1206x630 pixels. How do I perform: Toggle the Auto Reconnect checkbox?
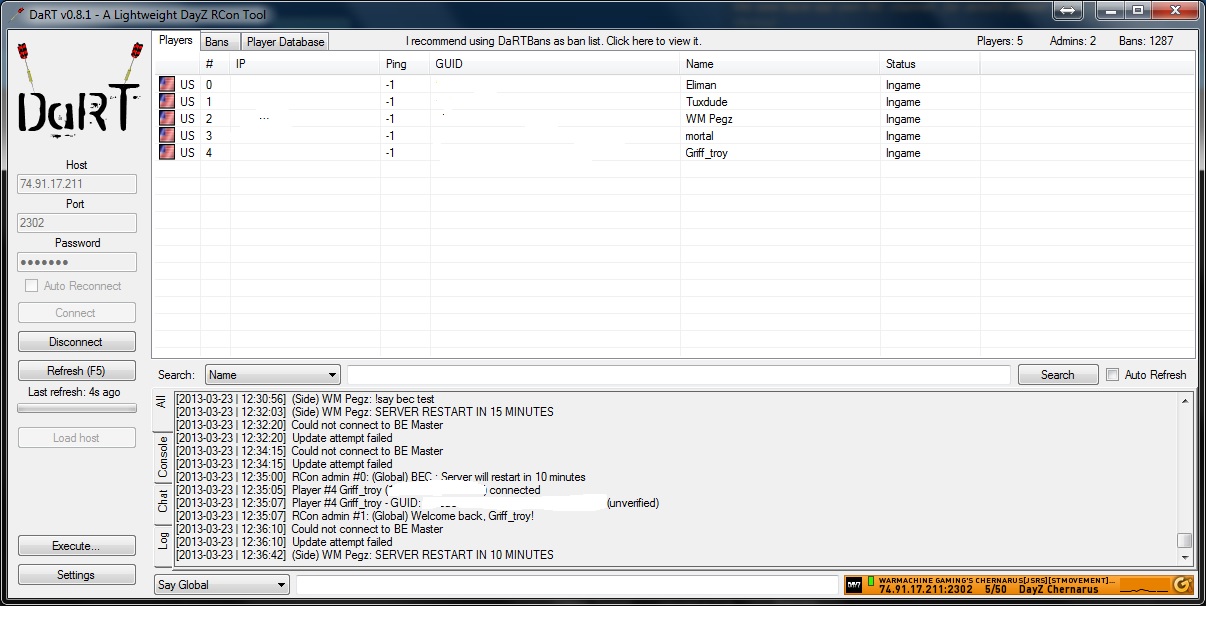pyautogui.click(x=32, y=286)
